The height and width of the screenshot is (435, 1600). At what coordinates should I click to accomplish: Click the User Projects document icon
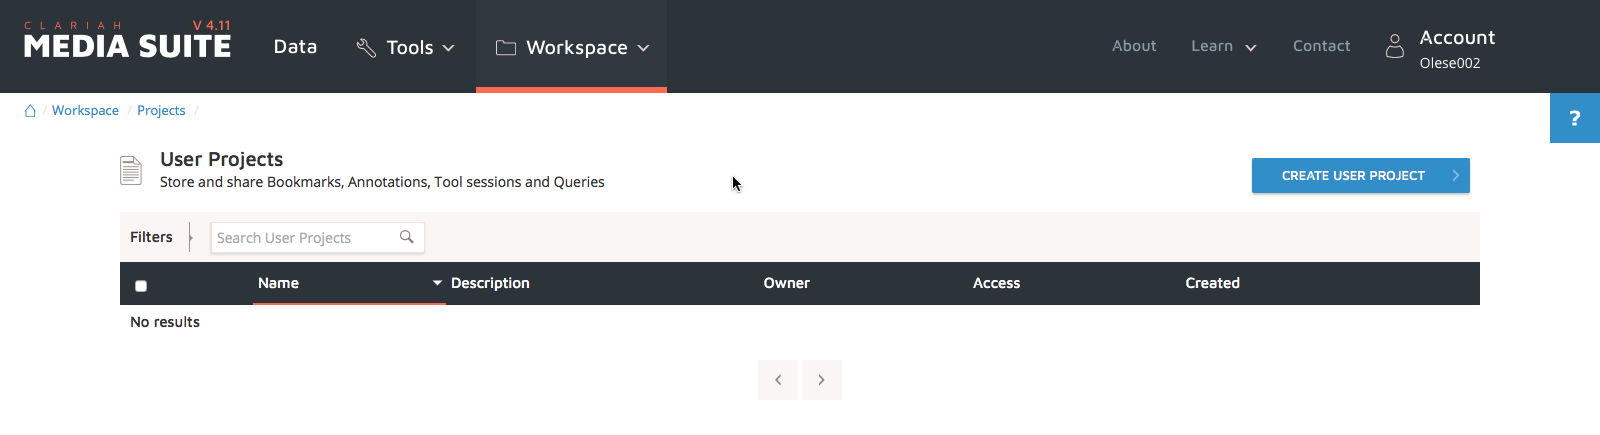(x=131, y=171)
